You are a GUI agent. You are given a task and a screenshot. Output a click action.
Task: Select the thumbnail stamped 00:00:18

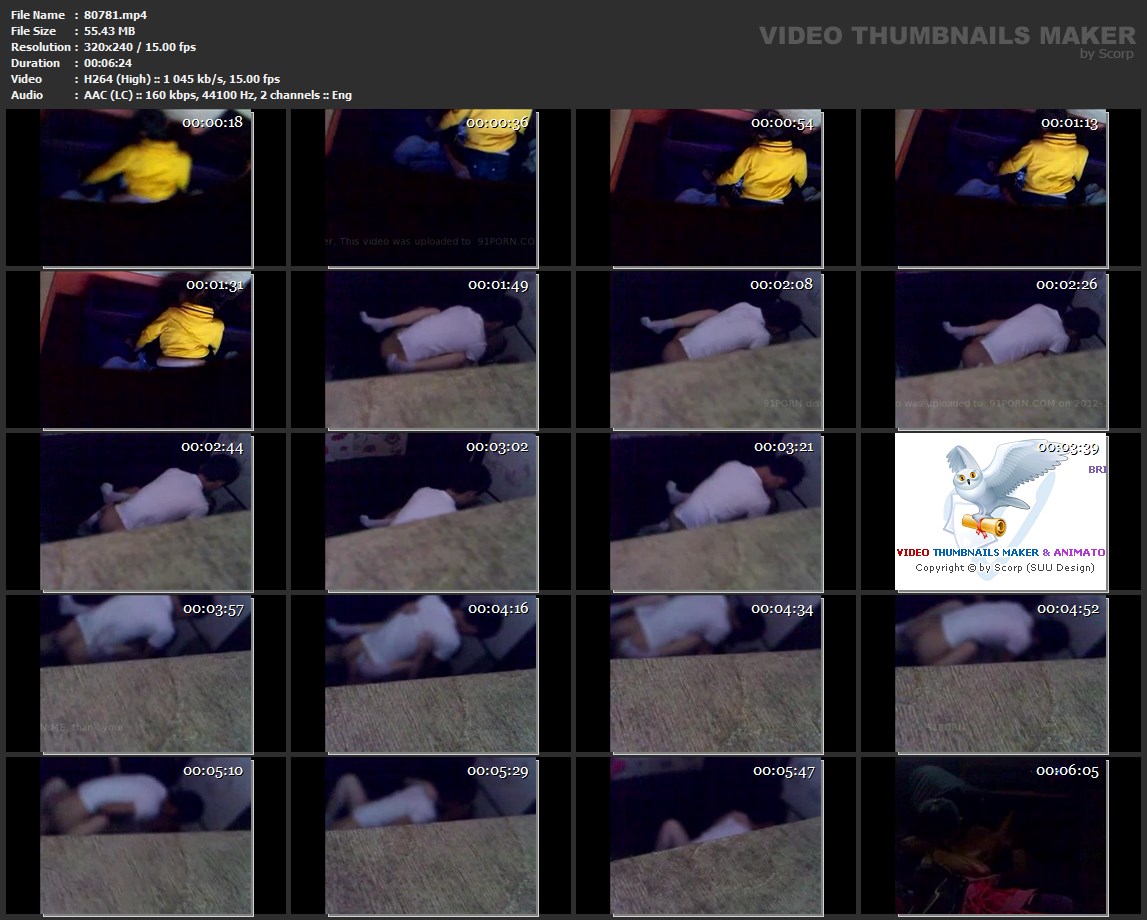tap(146, 188)
